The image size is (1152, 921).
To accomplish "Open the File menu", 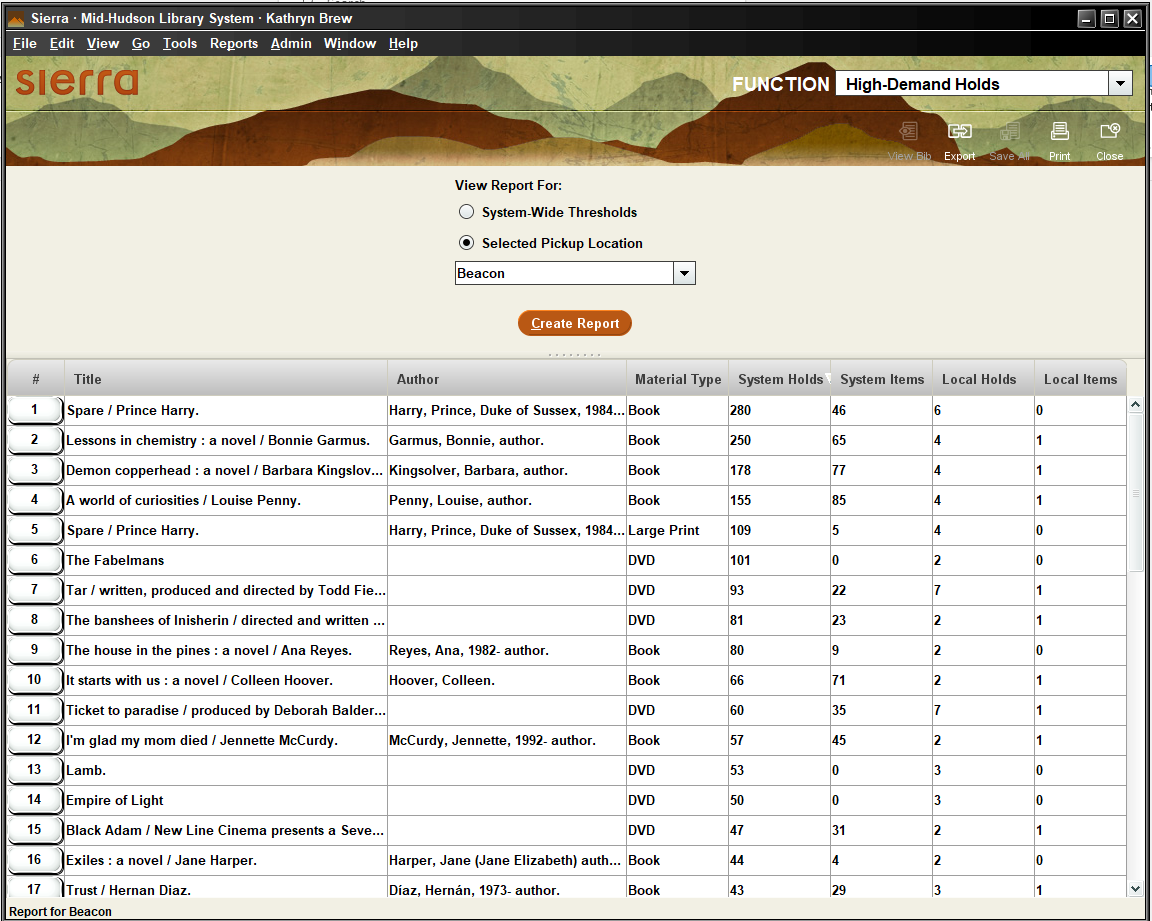I will 25,43.
